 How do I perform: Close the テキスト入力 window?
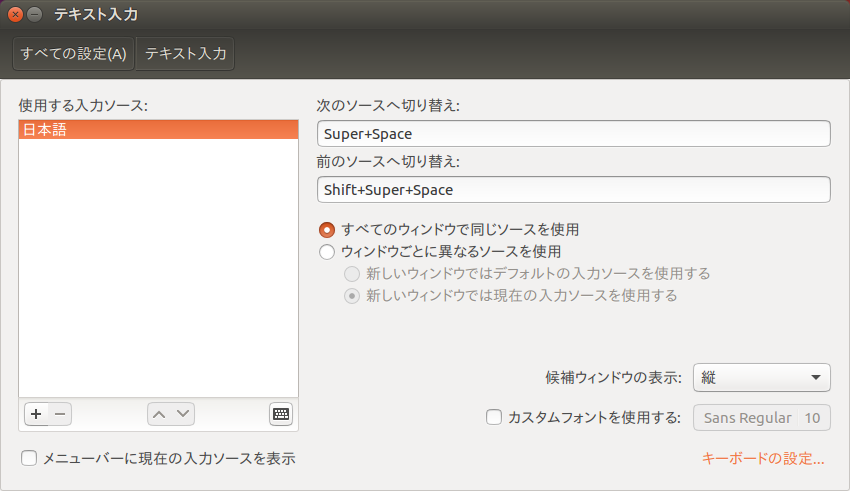click(15, 14)
